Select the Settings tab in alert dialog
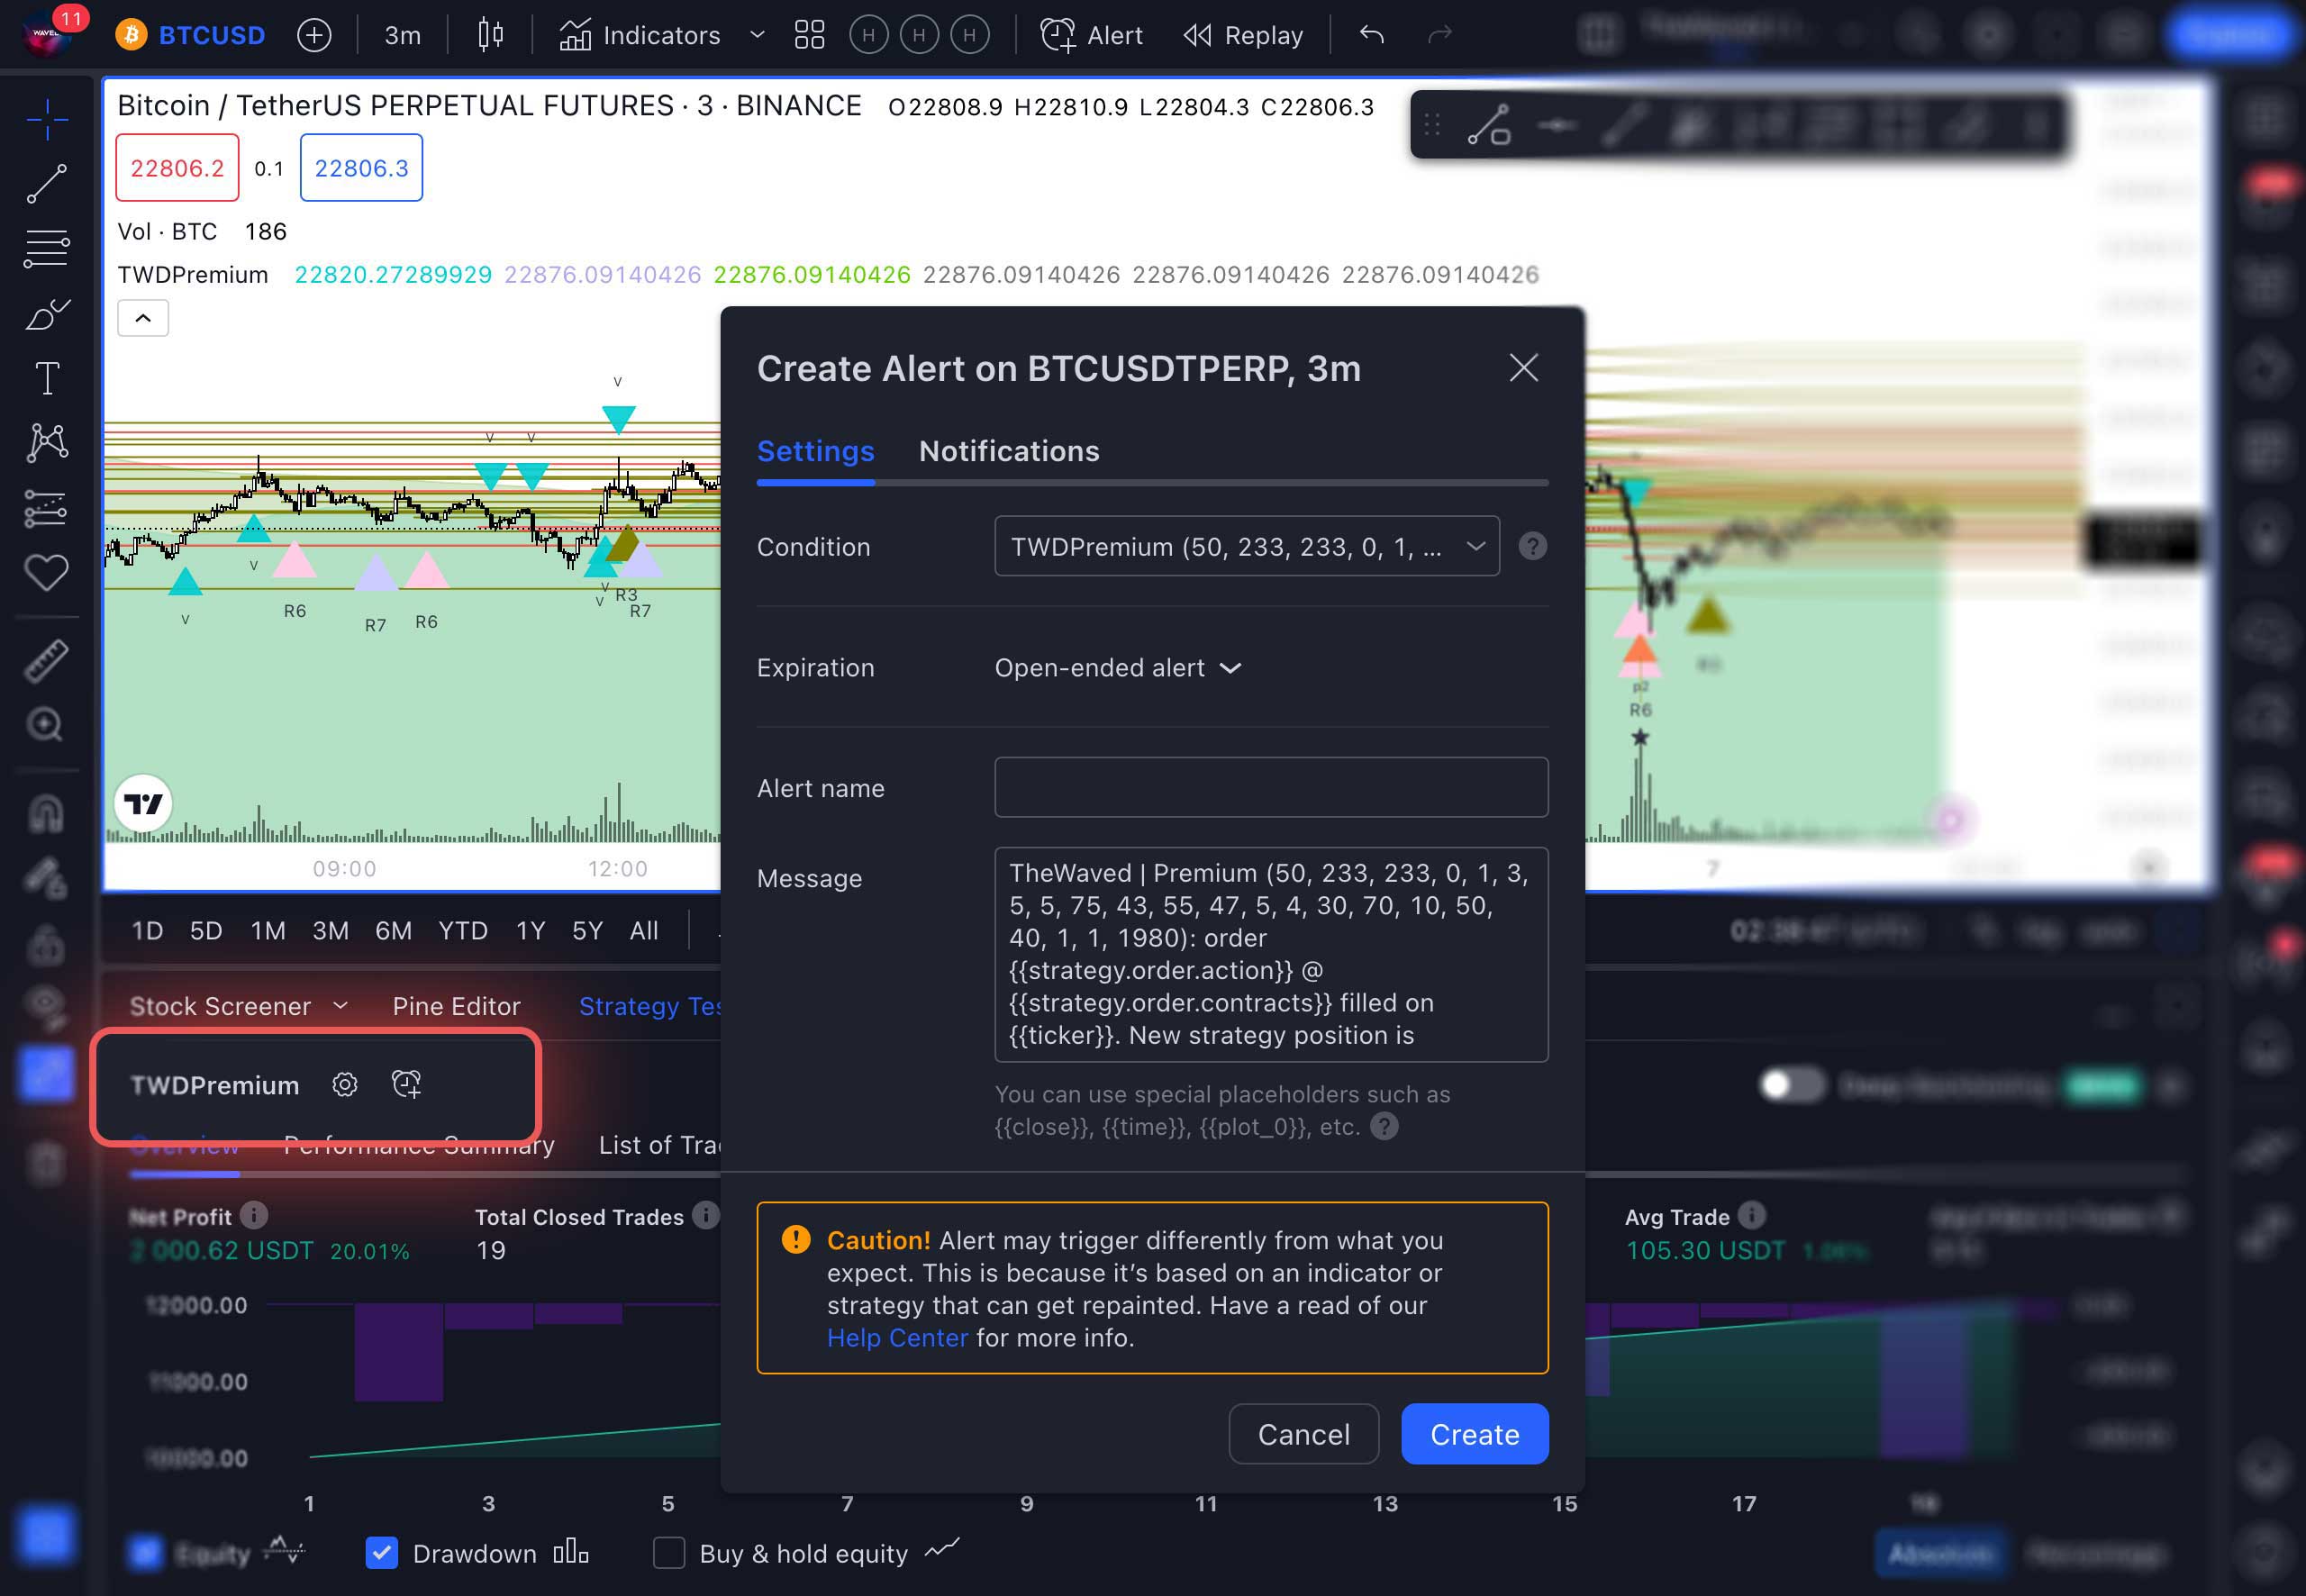 tap(816, 451)
